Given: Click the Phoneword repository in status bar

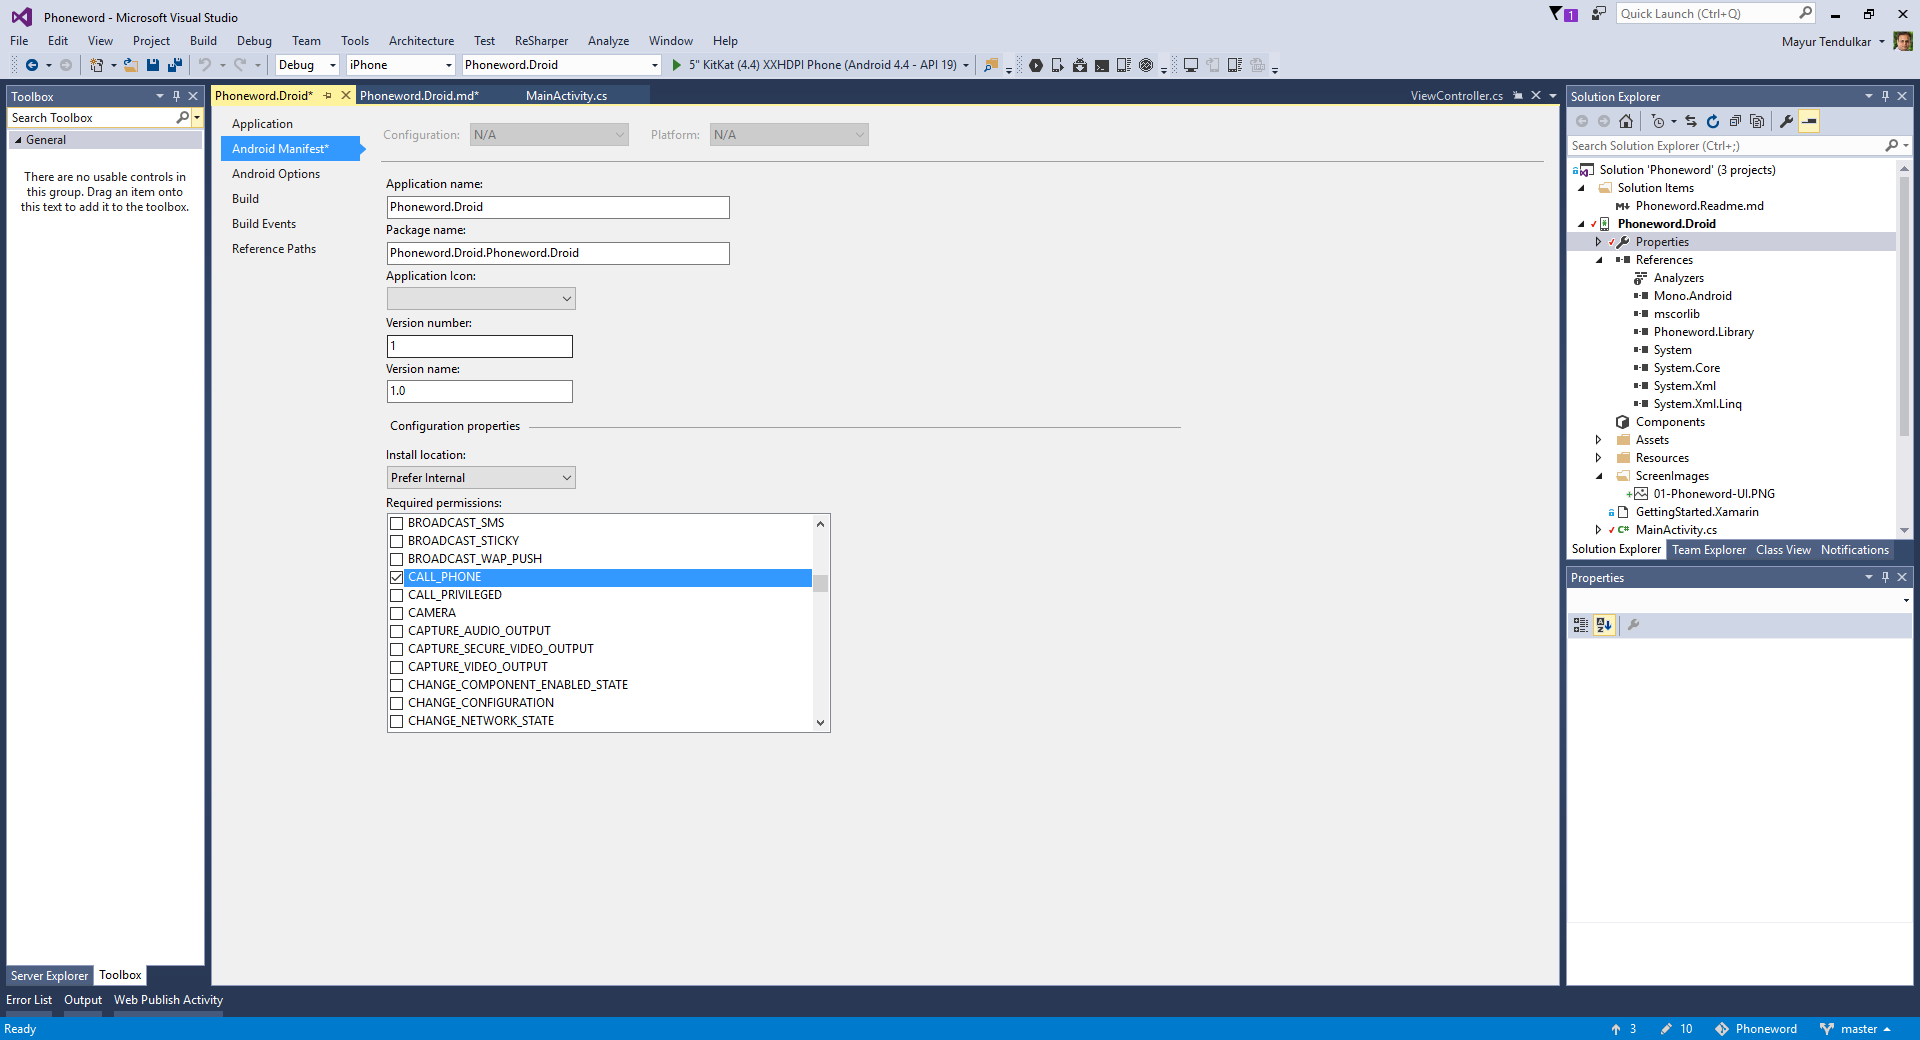Looking at the screenshot, I should tap(1756, 1029).
